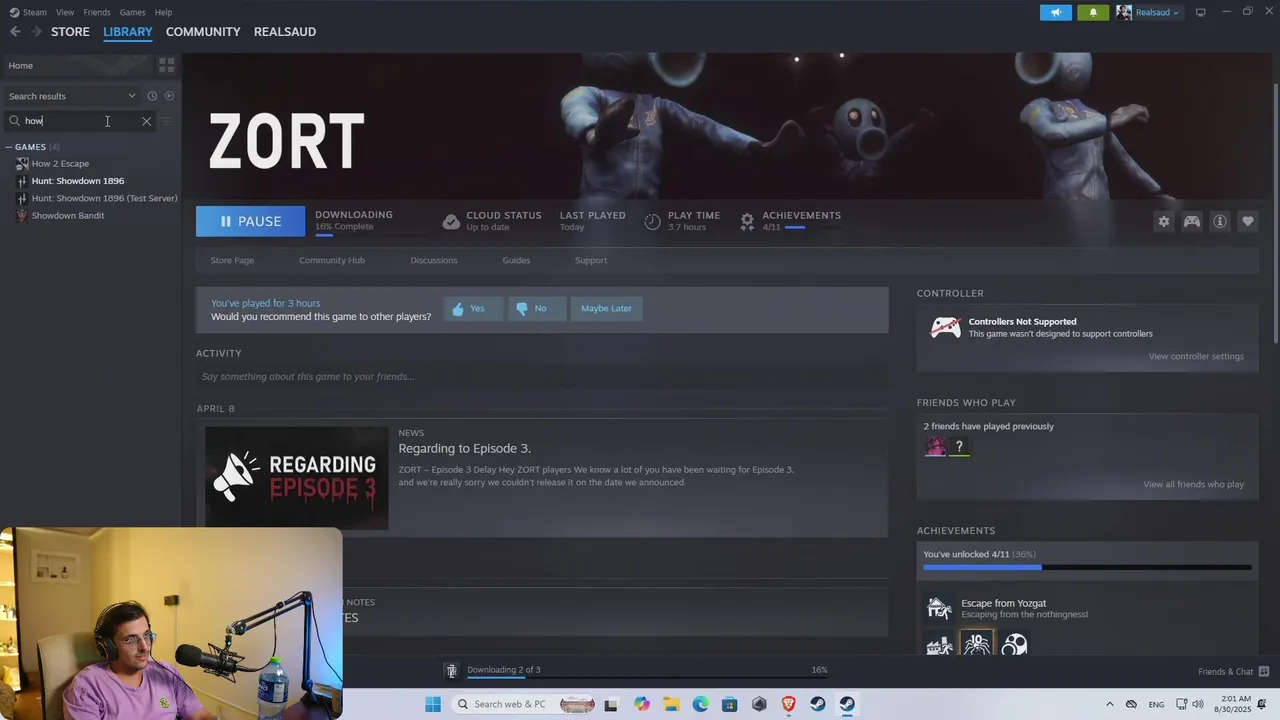
Task: Show ZORT game info icon
Action: (x=1220, y=222)
